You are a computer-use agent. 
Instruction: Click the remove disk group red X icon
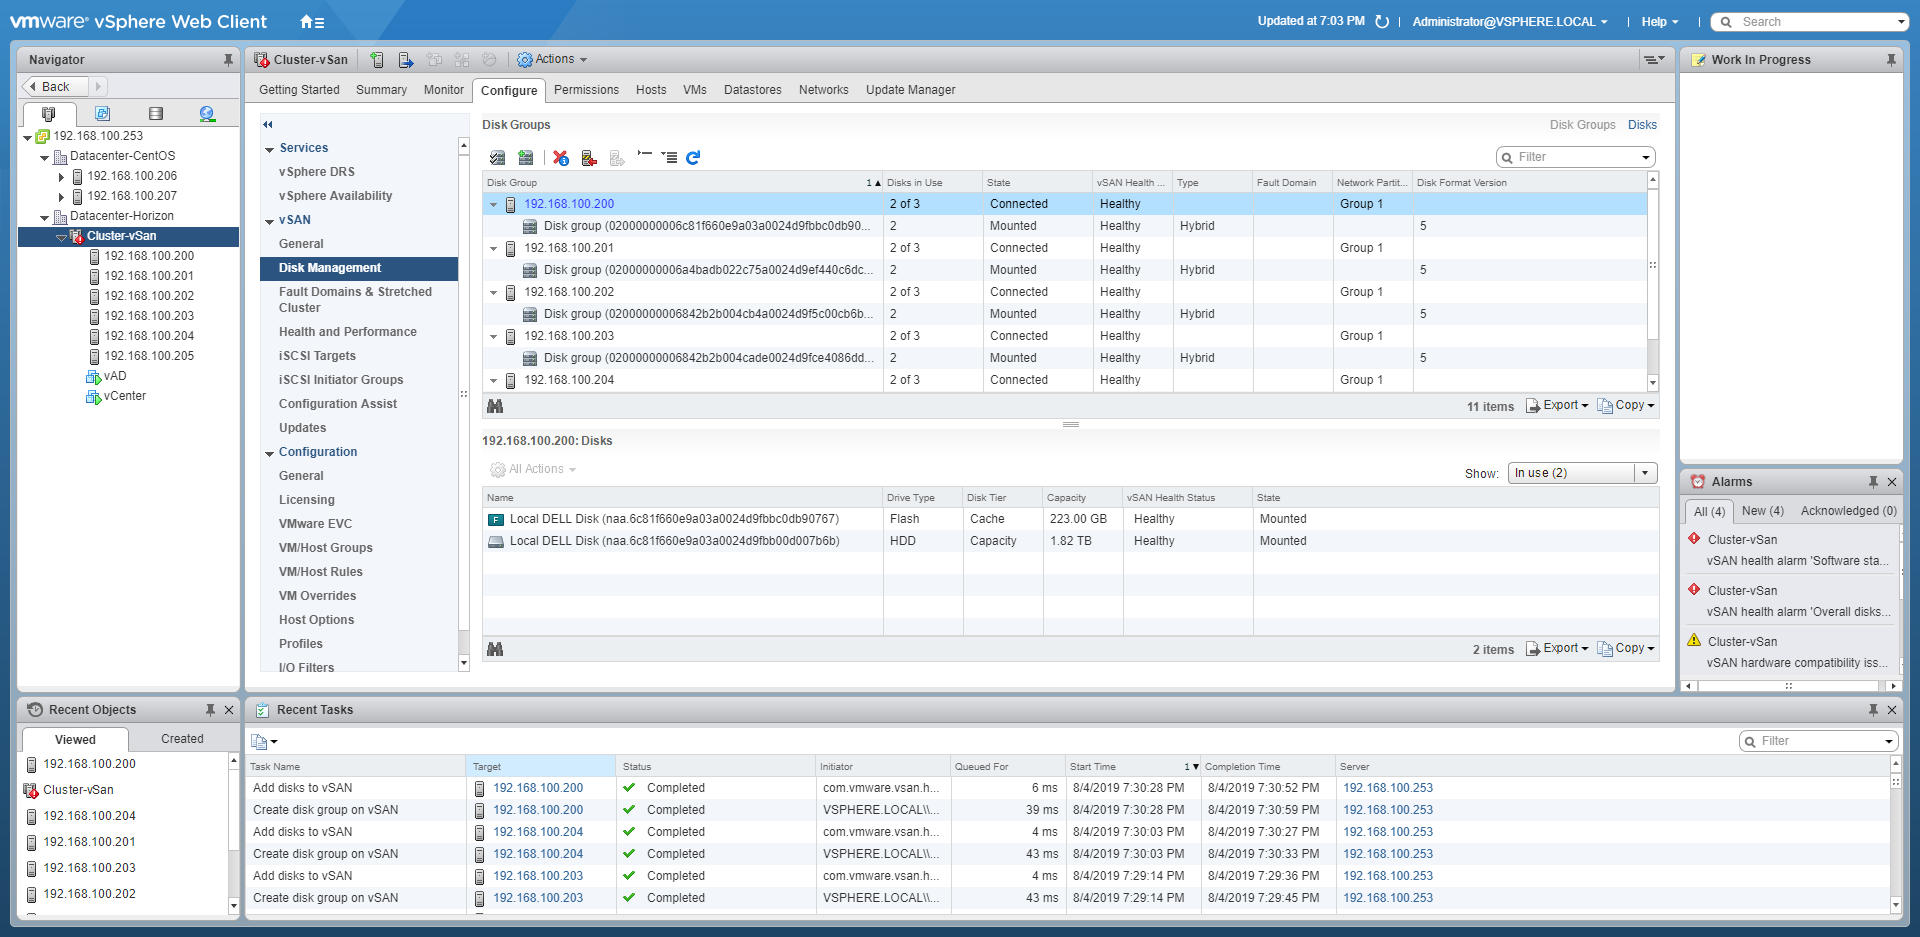[x=561, y=158]
